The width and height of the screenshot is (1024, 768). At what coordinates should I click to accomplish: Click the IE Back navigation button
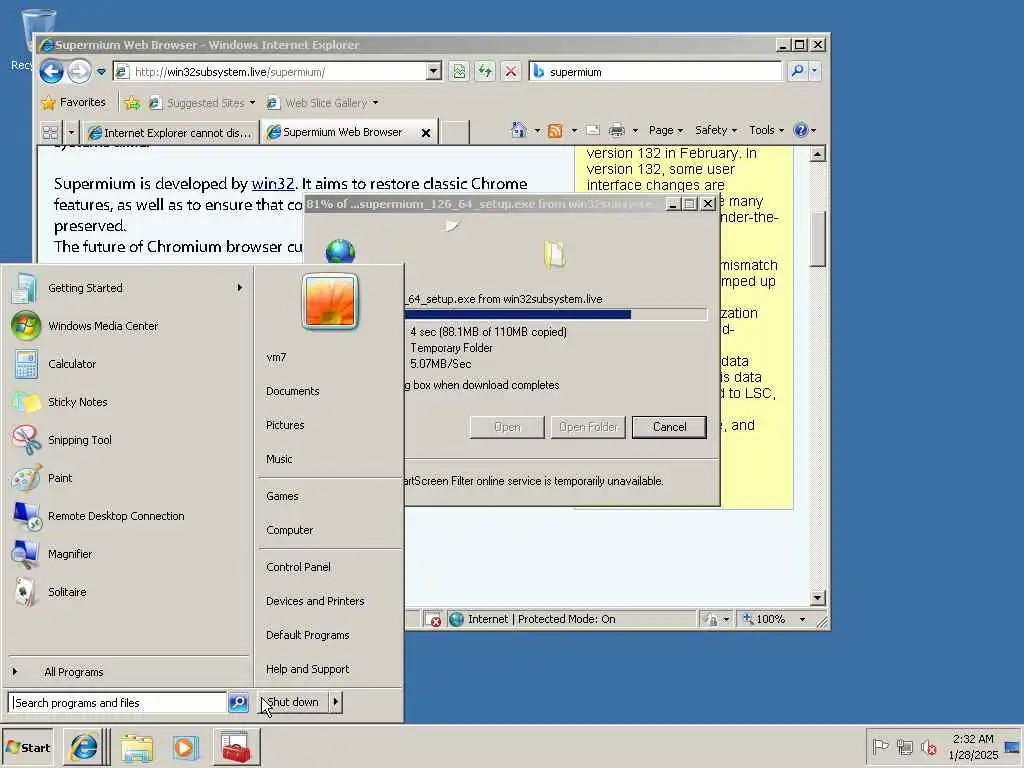[52, 71]
